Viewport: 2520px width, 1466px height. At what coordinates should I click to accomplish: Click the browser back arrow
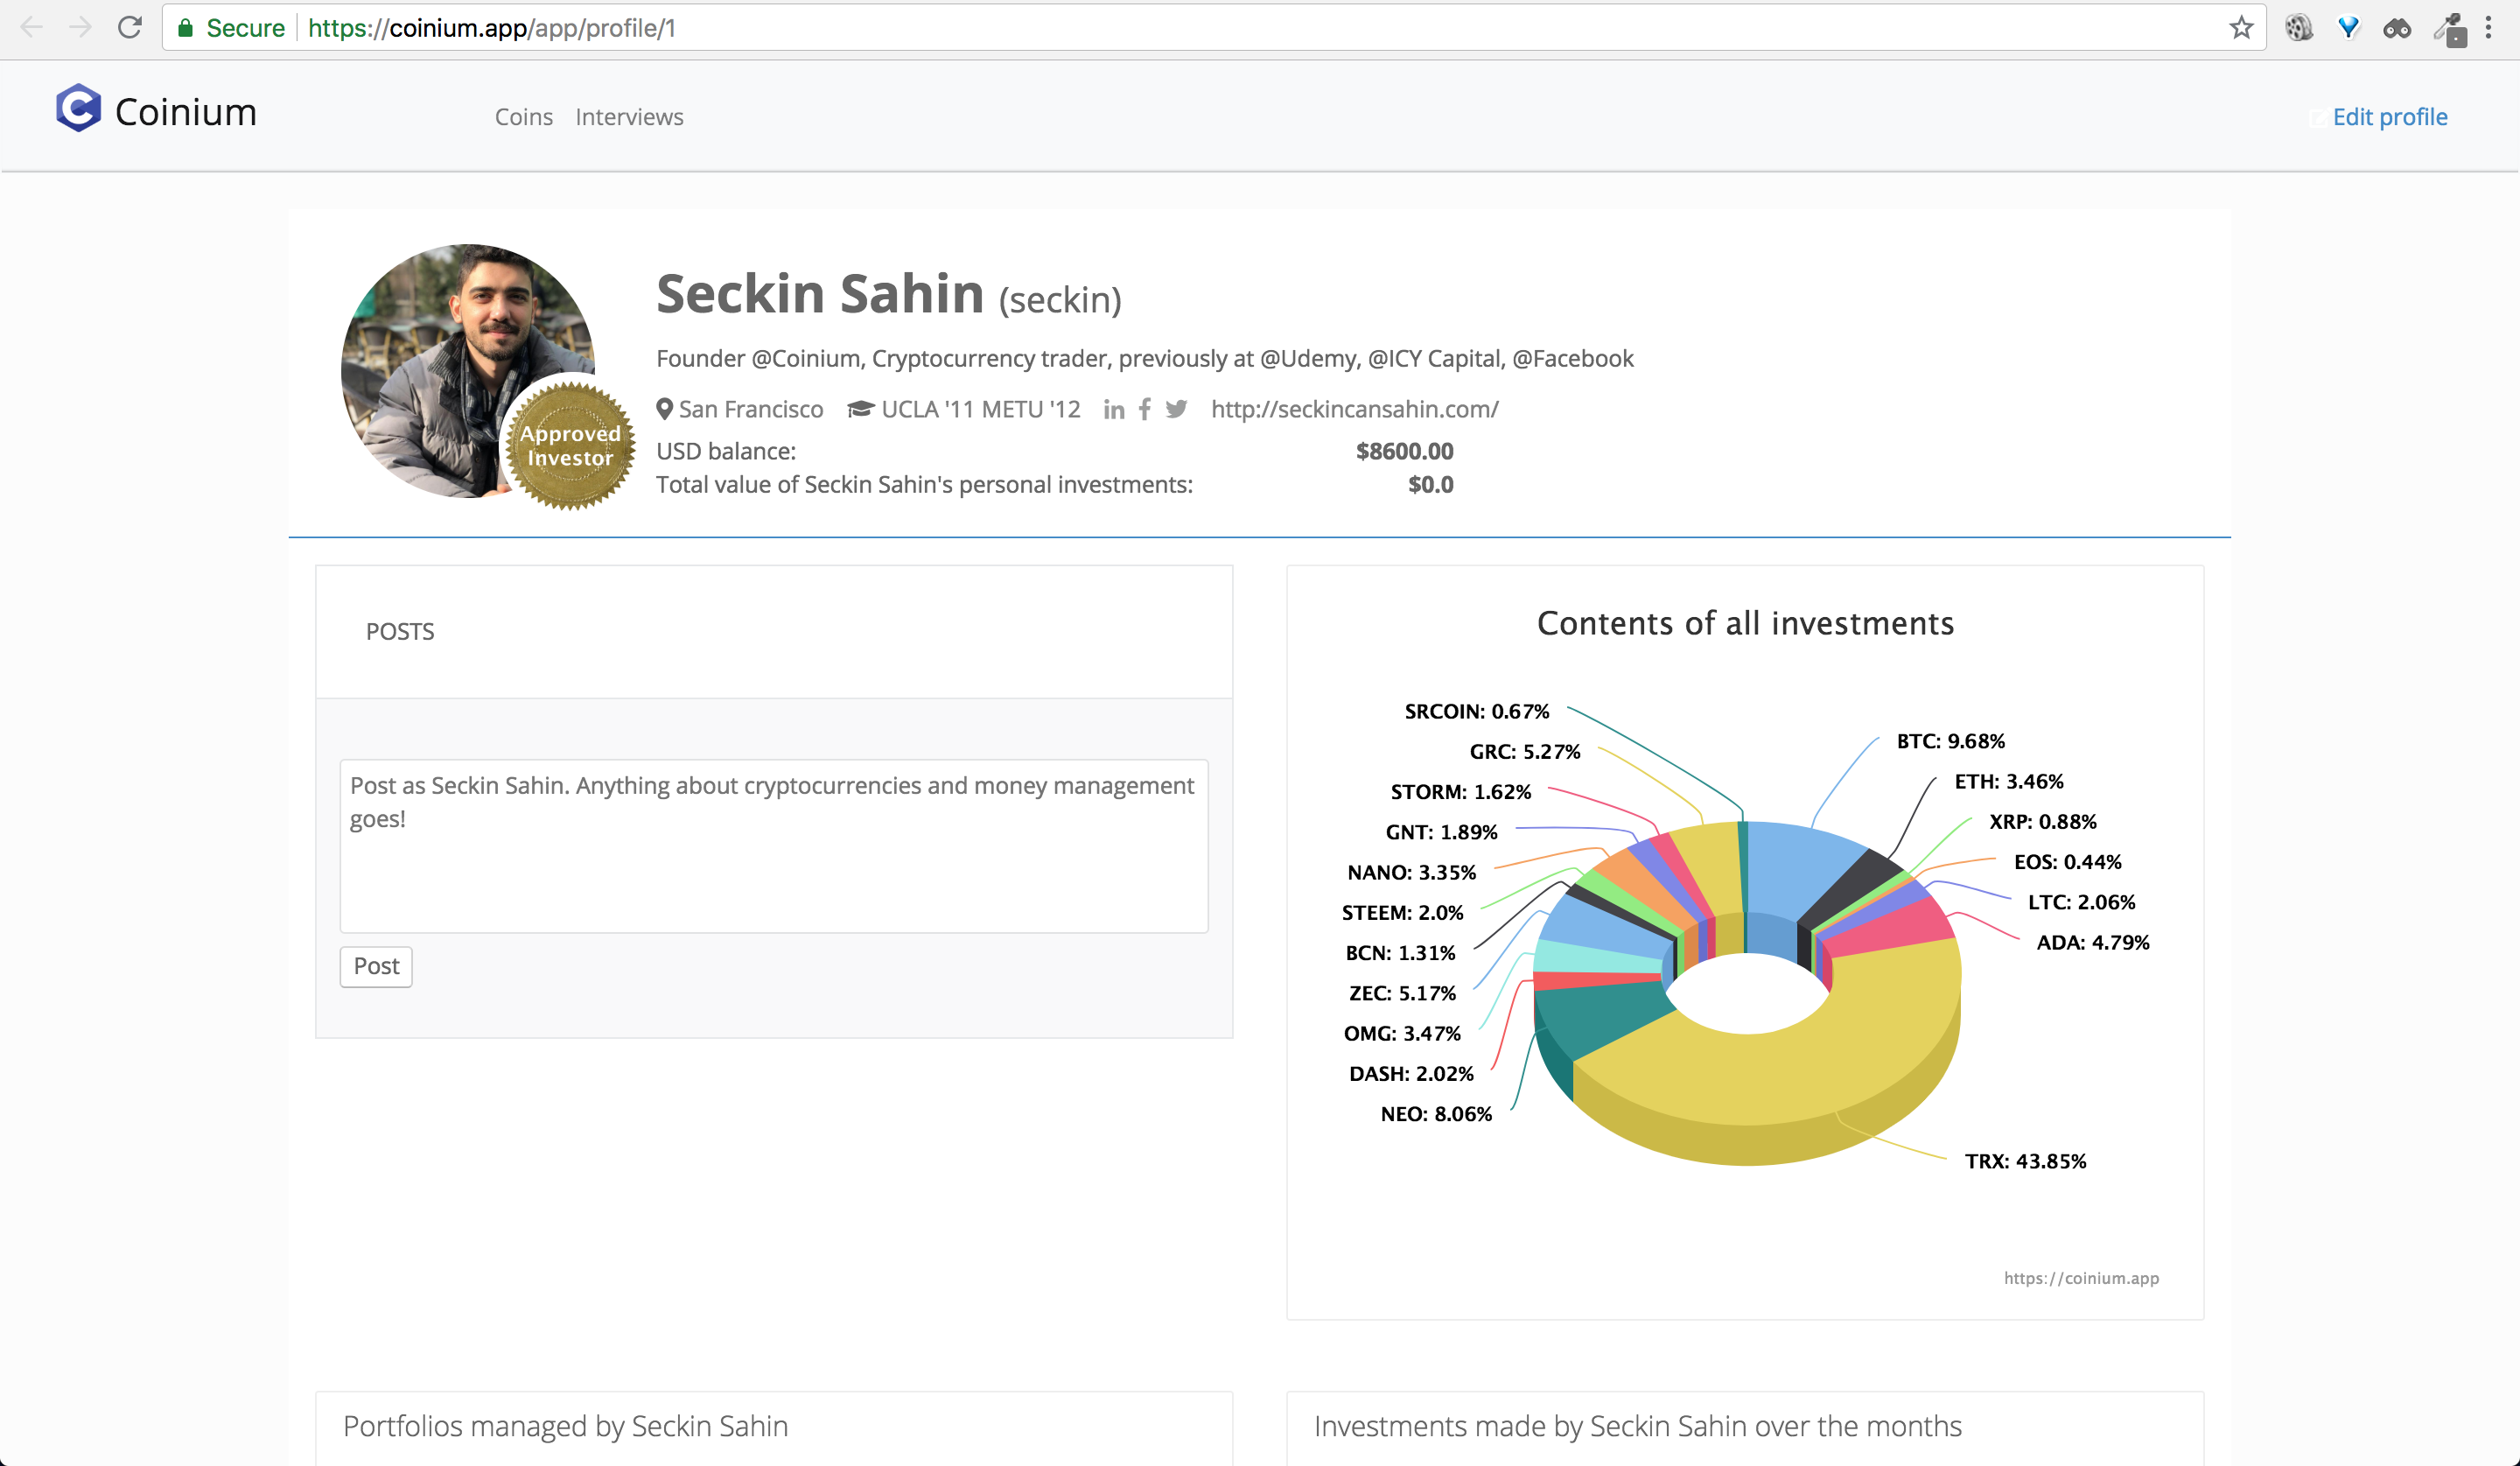point(32,28)
